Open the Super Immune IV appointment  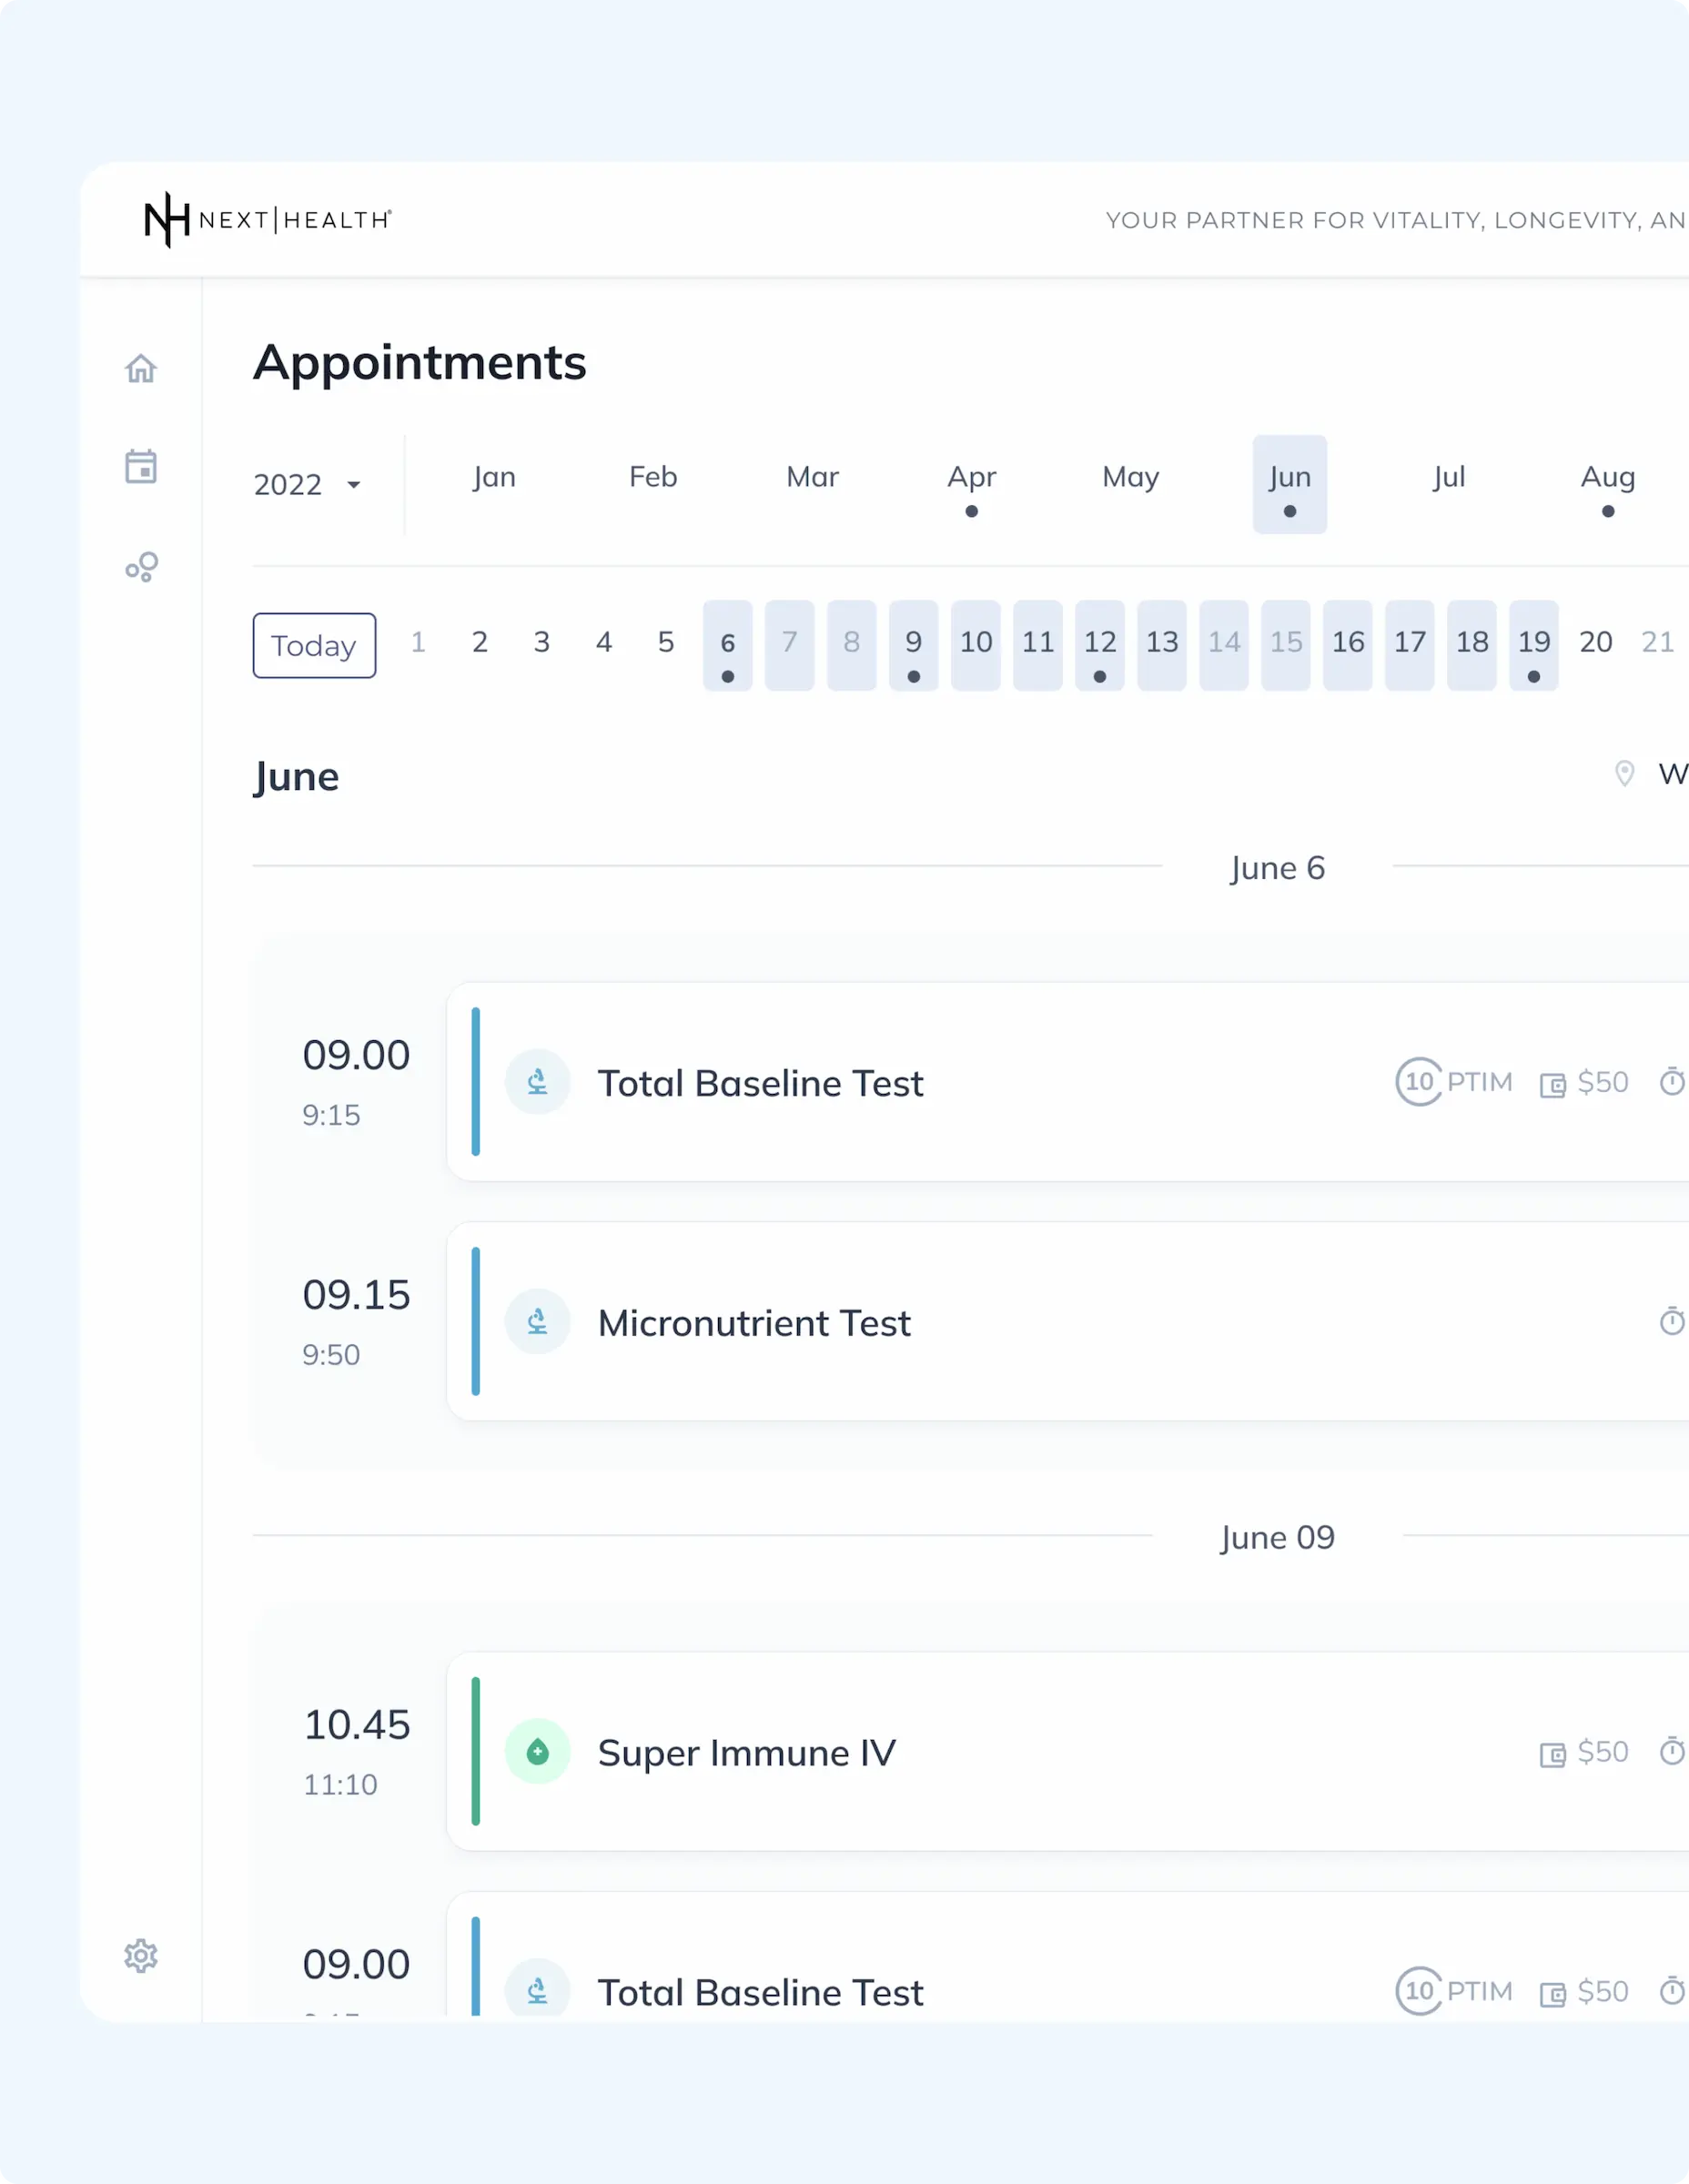[x=1068, y=1752]
